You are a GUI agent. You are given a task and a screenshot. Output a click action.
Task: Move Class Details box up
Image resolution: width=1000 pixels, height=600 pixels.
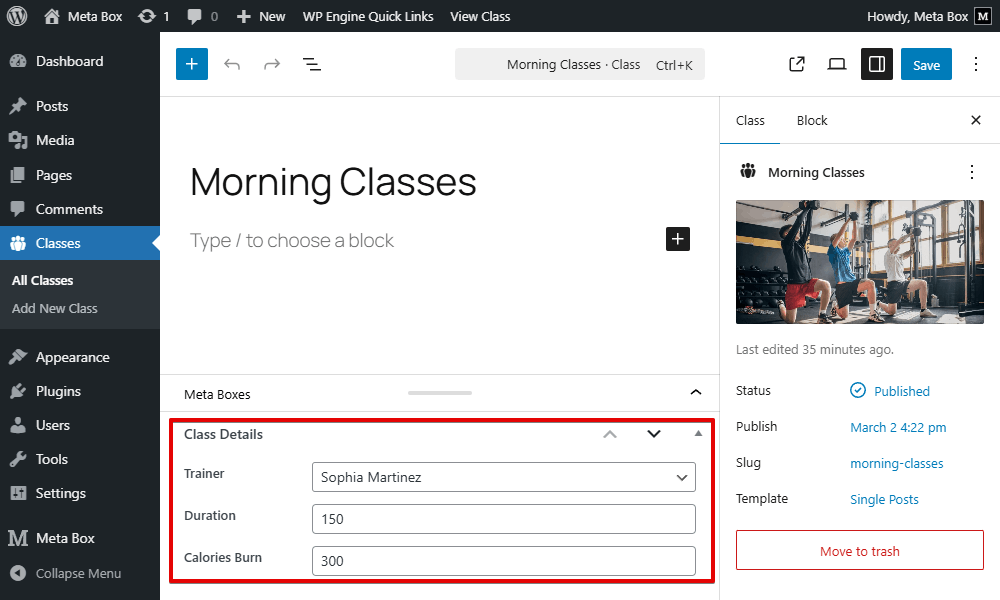tap(610, 434)
